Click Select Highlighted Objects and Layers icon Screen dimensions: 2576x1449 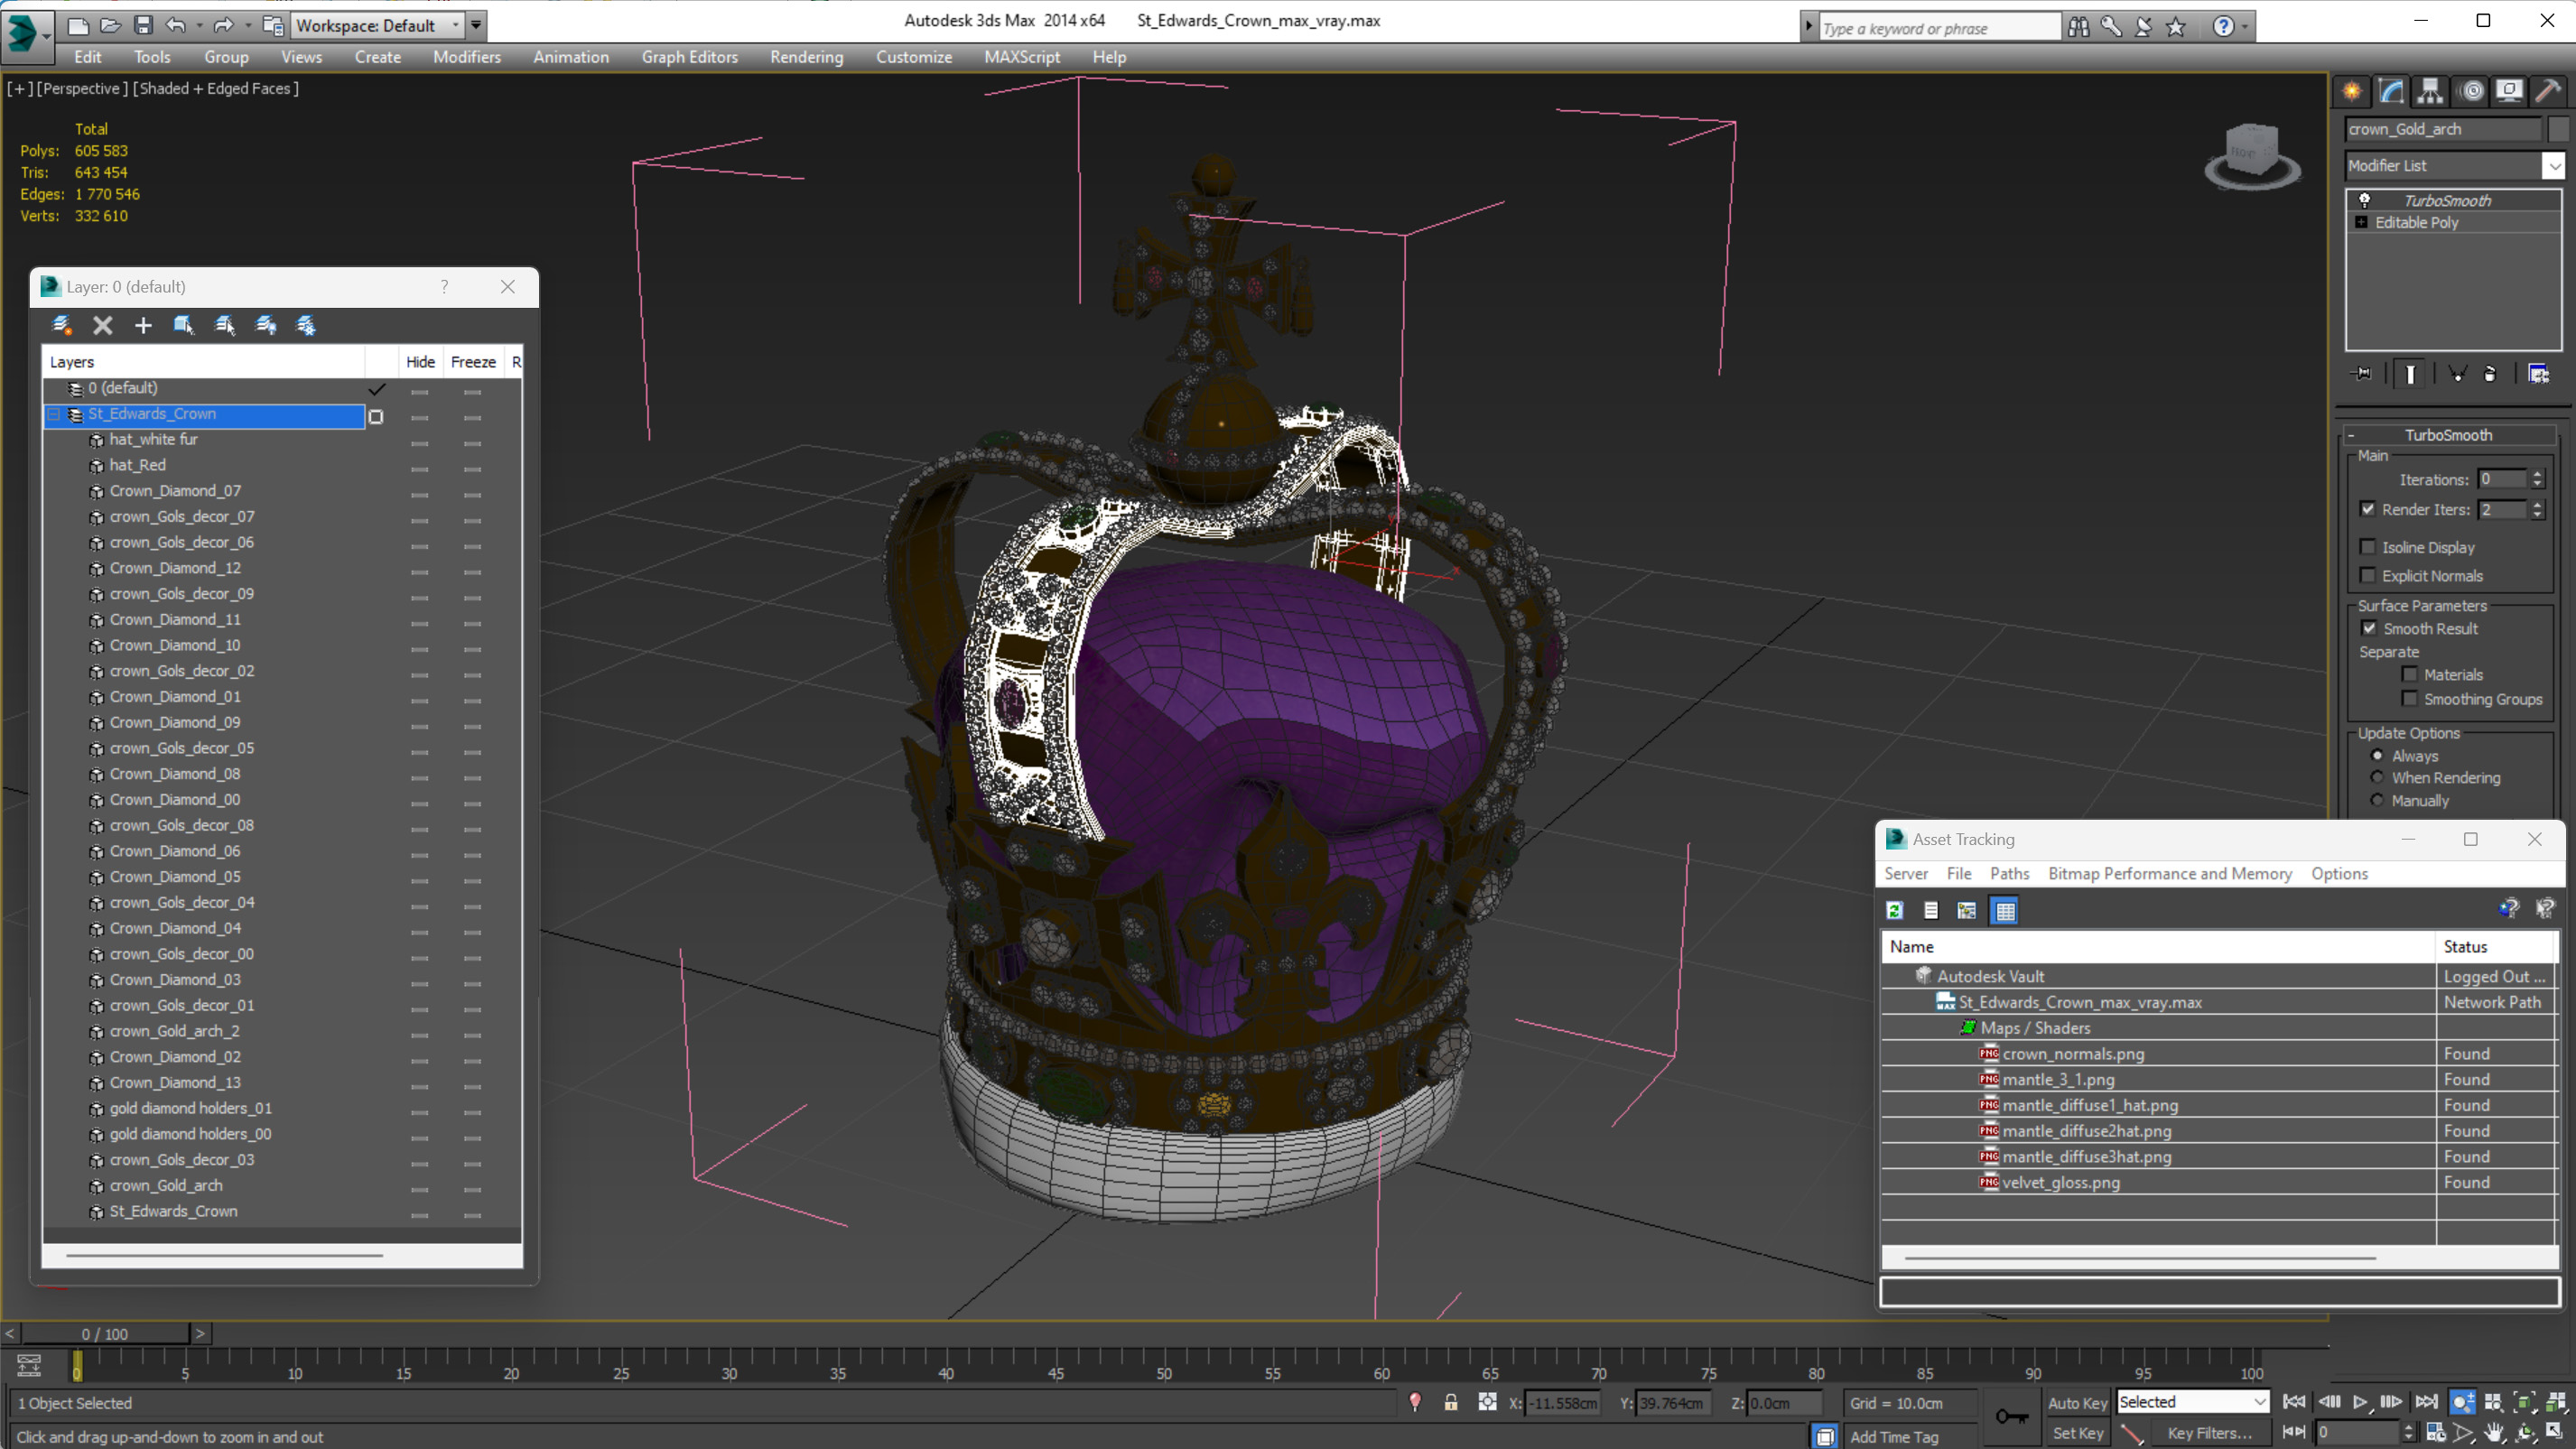pos(184,325)
